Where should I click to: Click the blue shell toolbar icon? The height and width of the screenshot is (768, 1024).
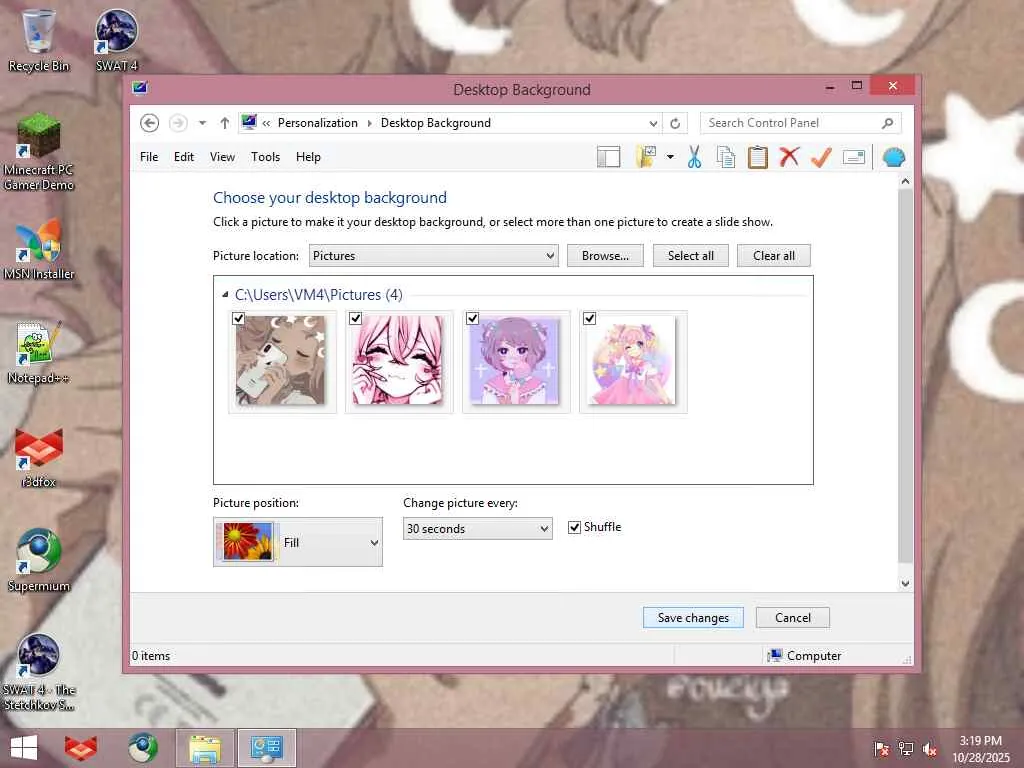coord(894,157)
